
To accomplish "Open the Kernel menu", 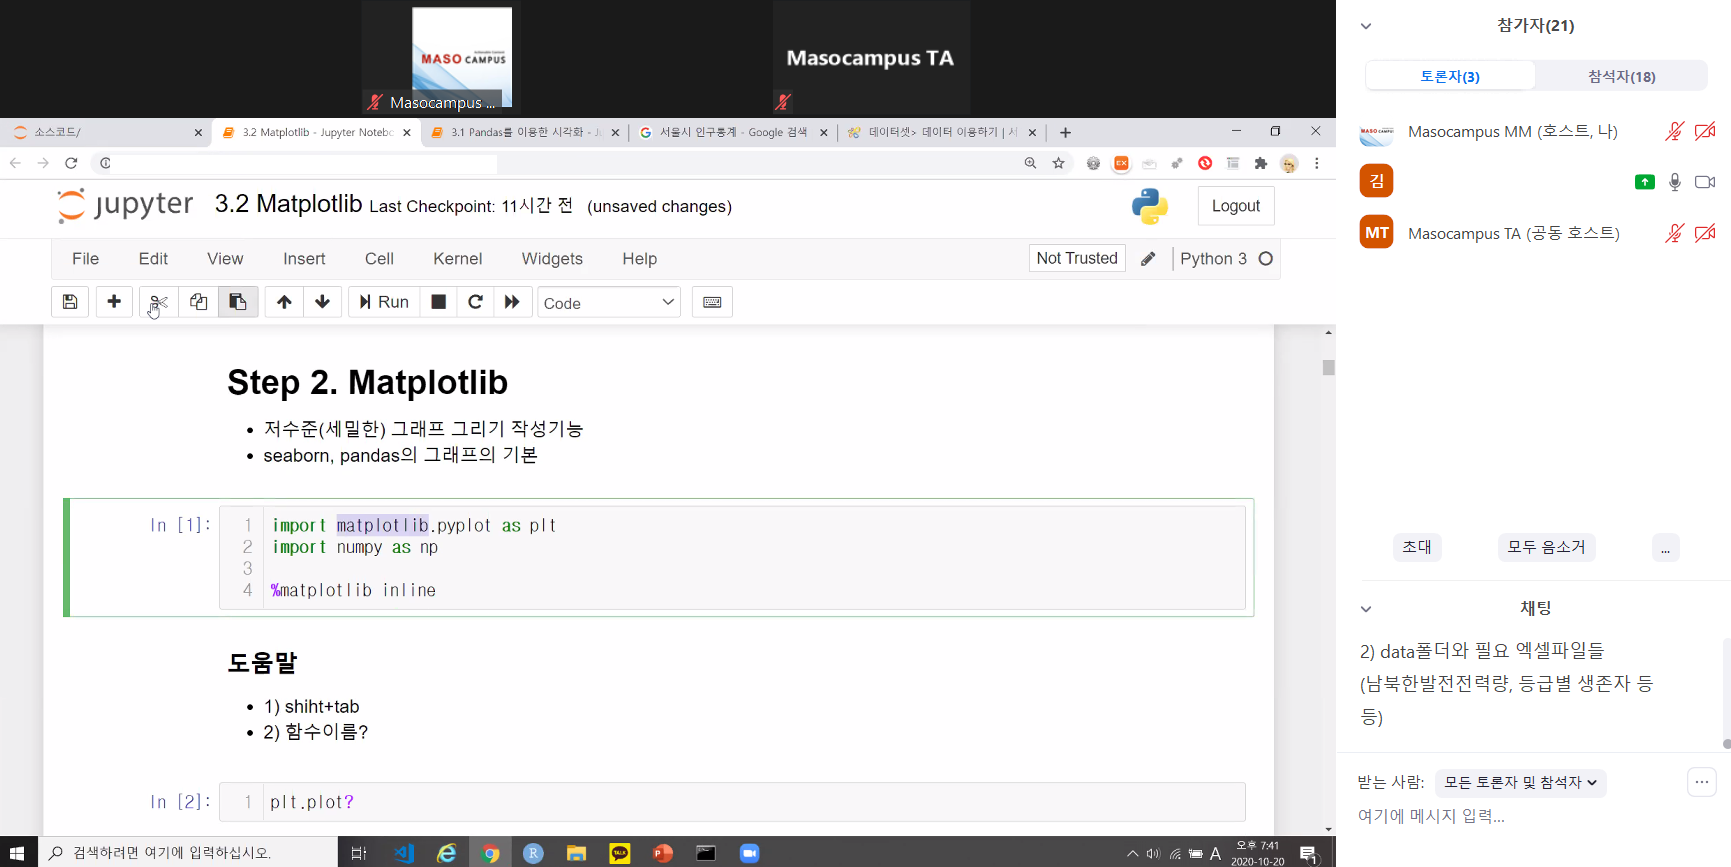I will [457, 259].
